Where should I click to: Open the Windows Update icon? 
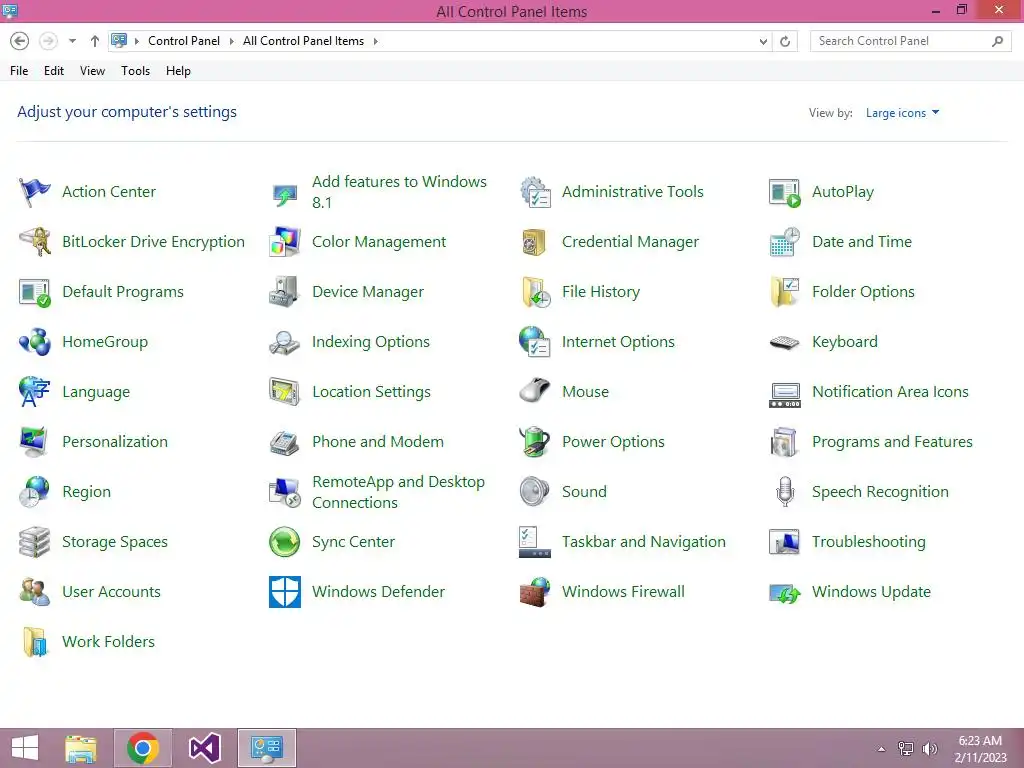pyautogui.click(x=785, y=592)
